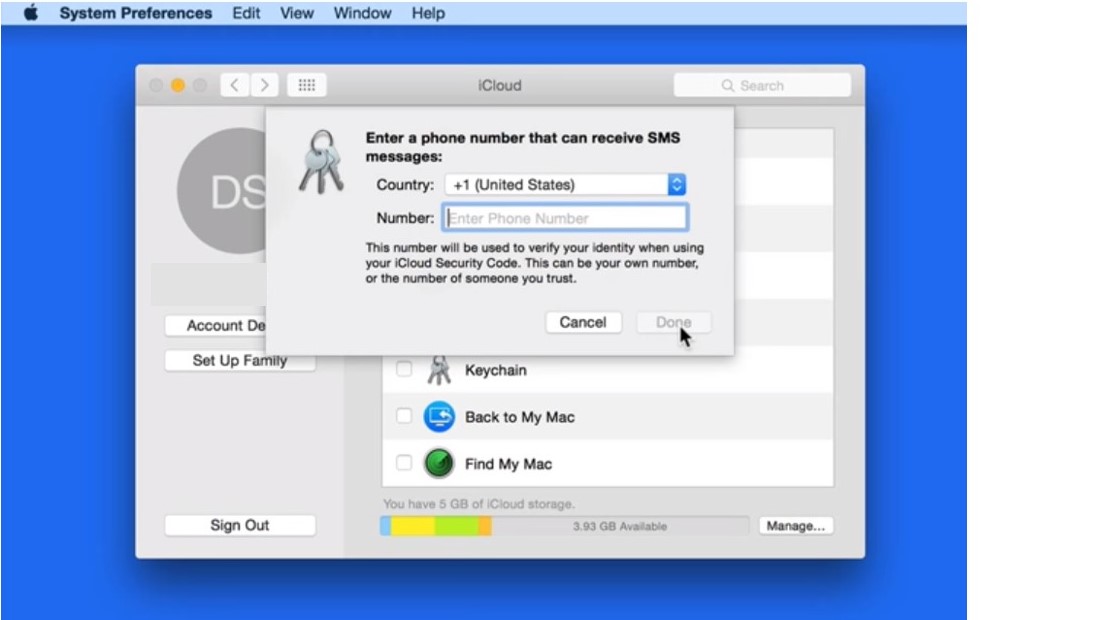Open the View menu
1102x620 pixels.
297,14
